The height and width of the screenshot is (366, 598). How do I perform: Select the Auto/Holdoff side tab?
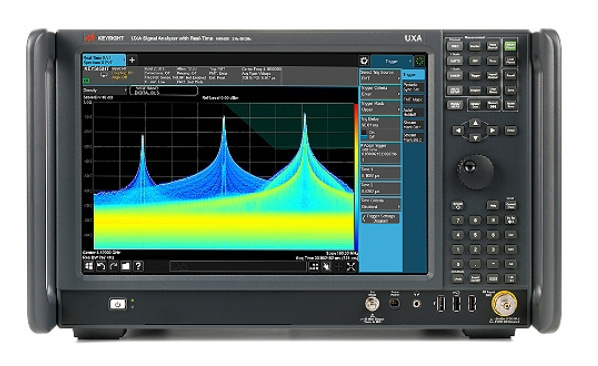pyautogui.click(x=413, y=112)
